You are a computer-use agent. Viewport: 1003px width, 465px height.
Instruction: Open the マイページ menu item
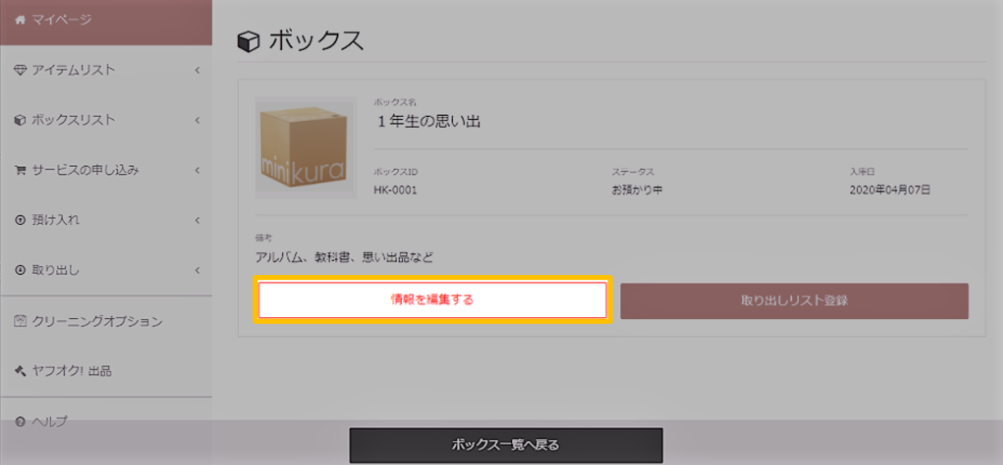click(106, 21)
